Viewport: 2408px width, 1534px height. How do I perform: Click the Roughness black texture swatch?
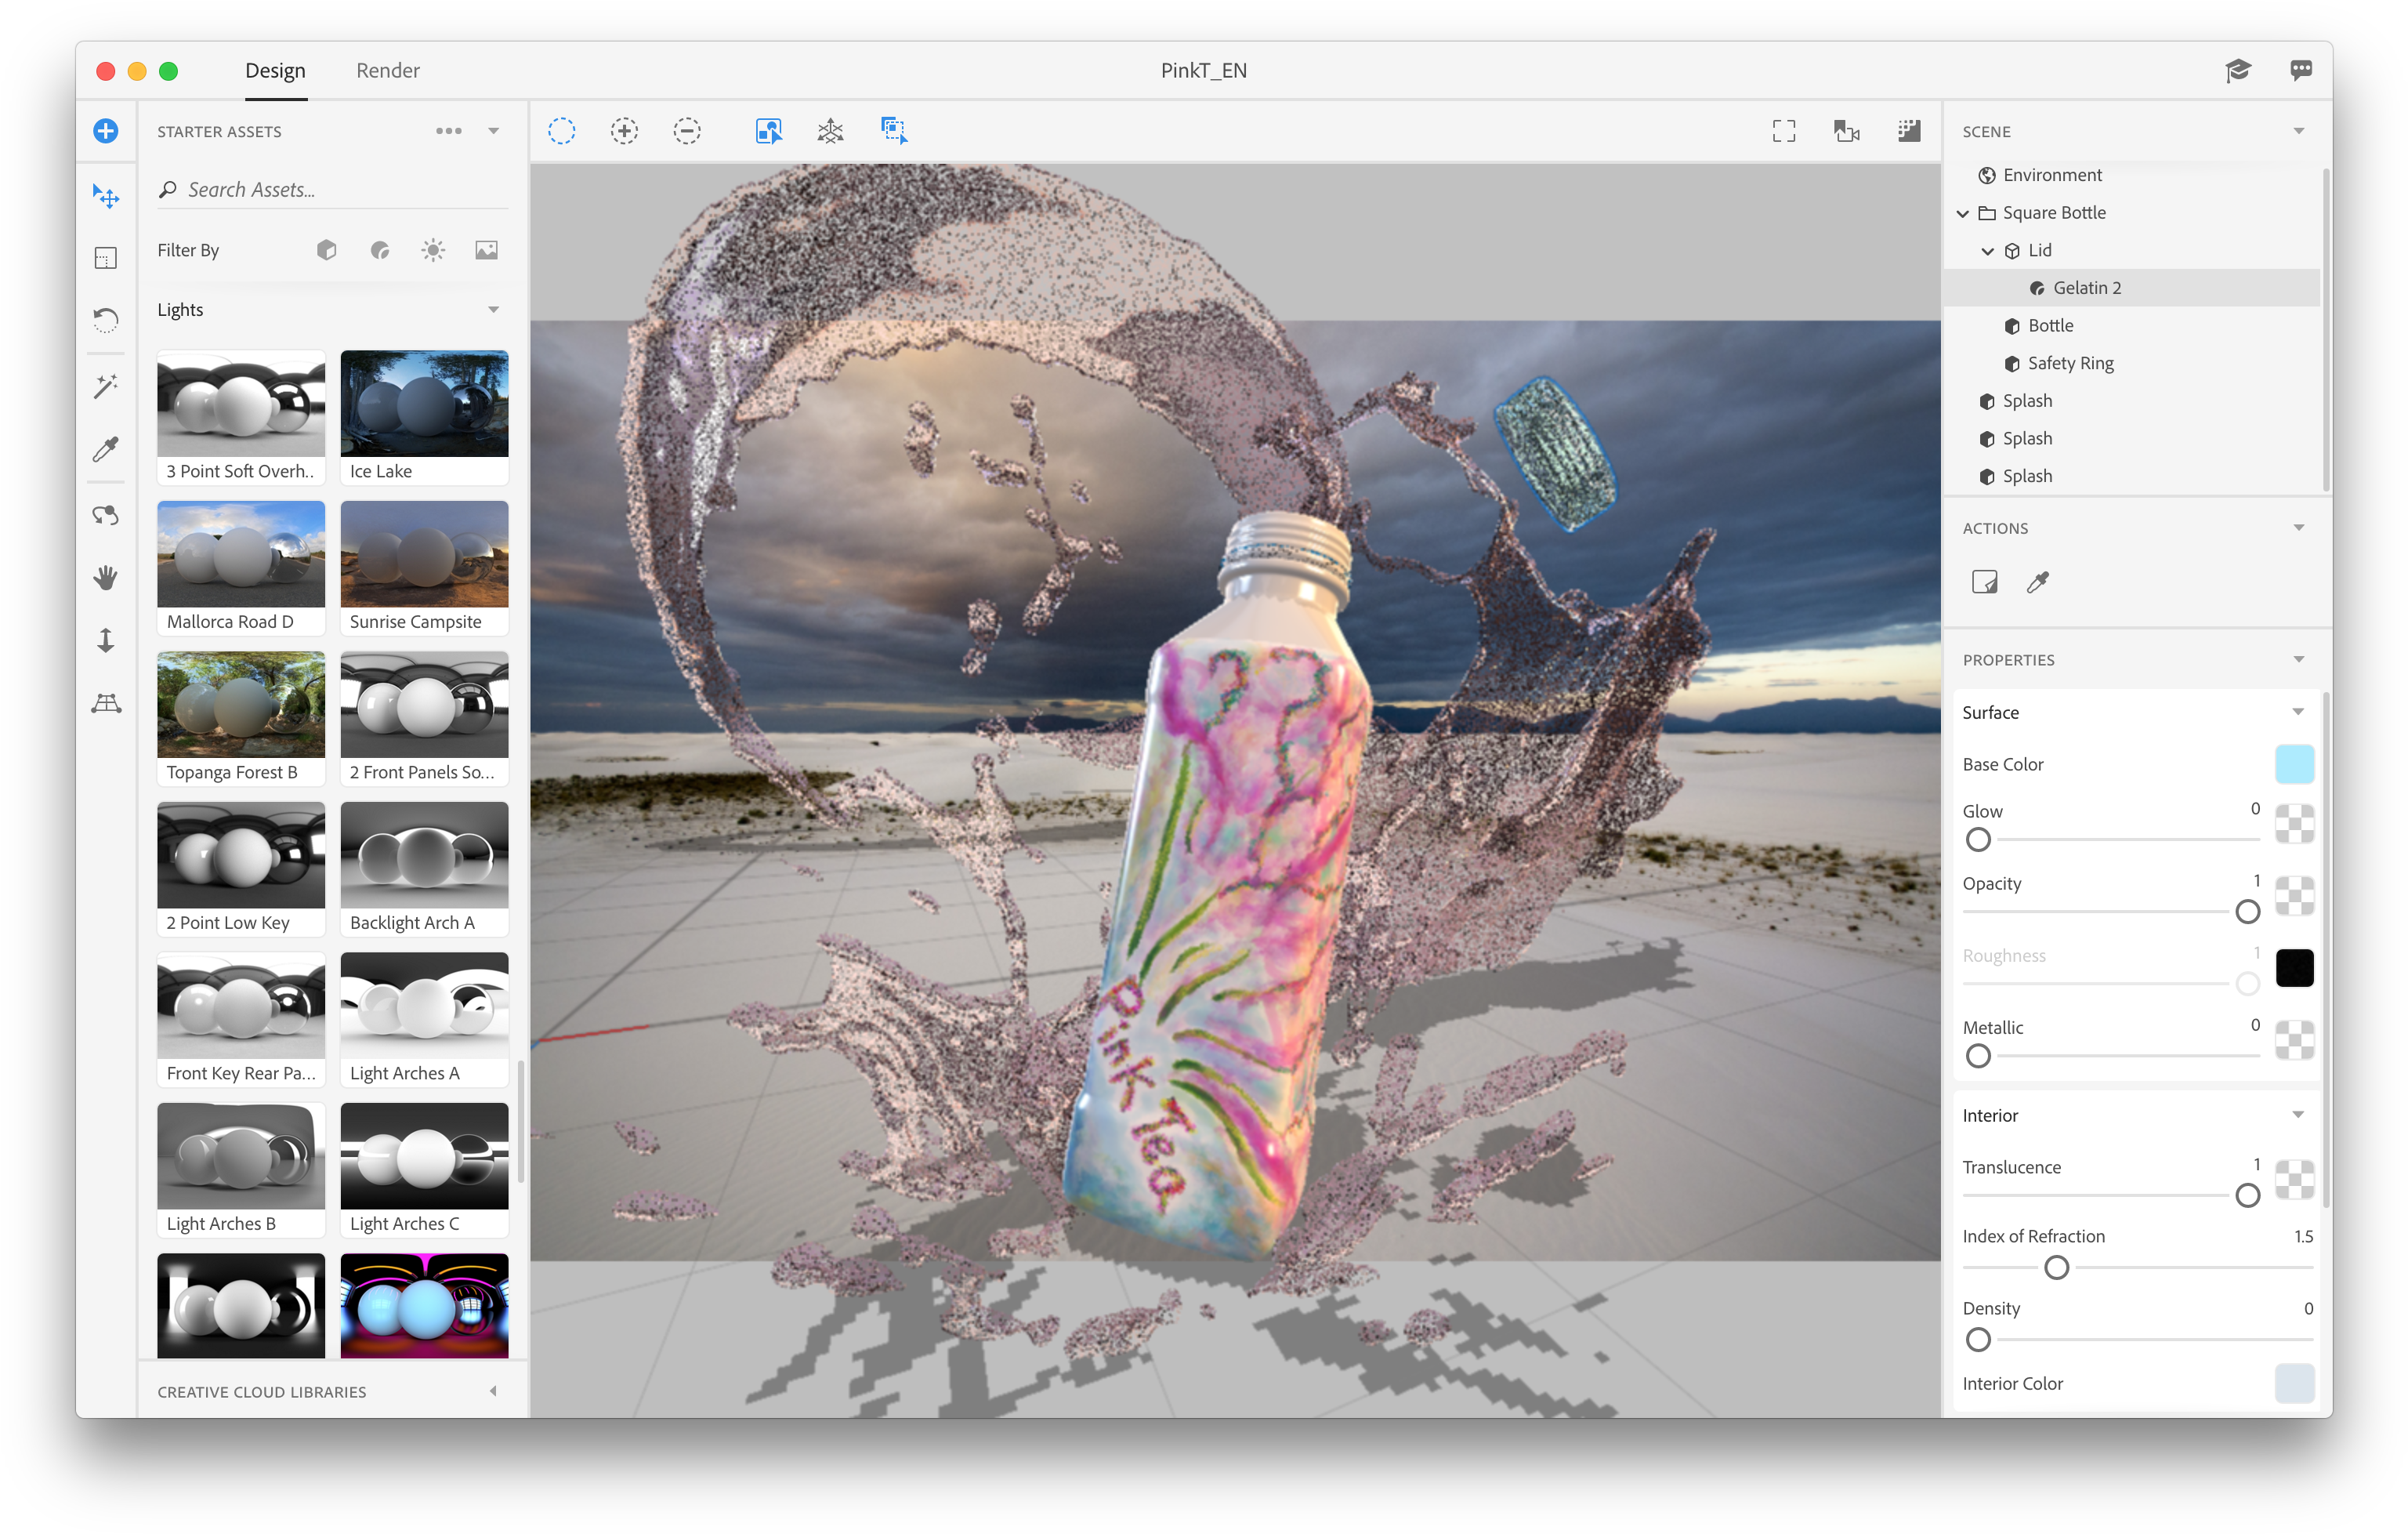(2295, 968)
